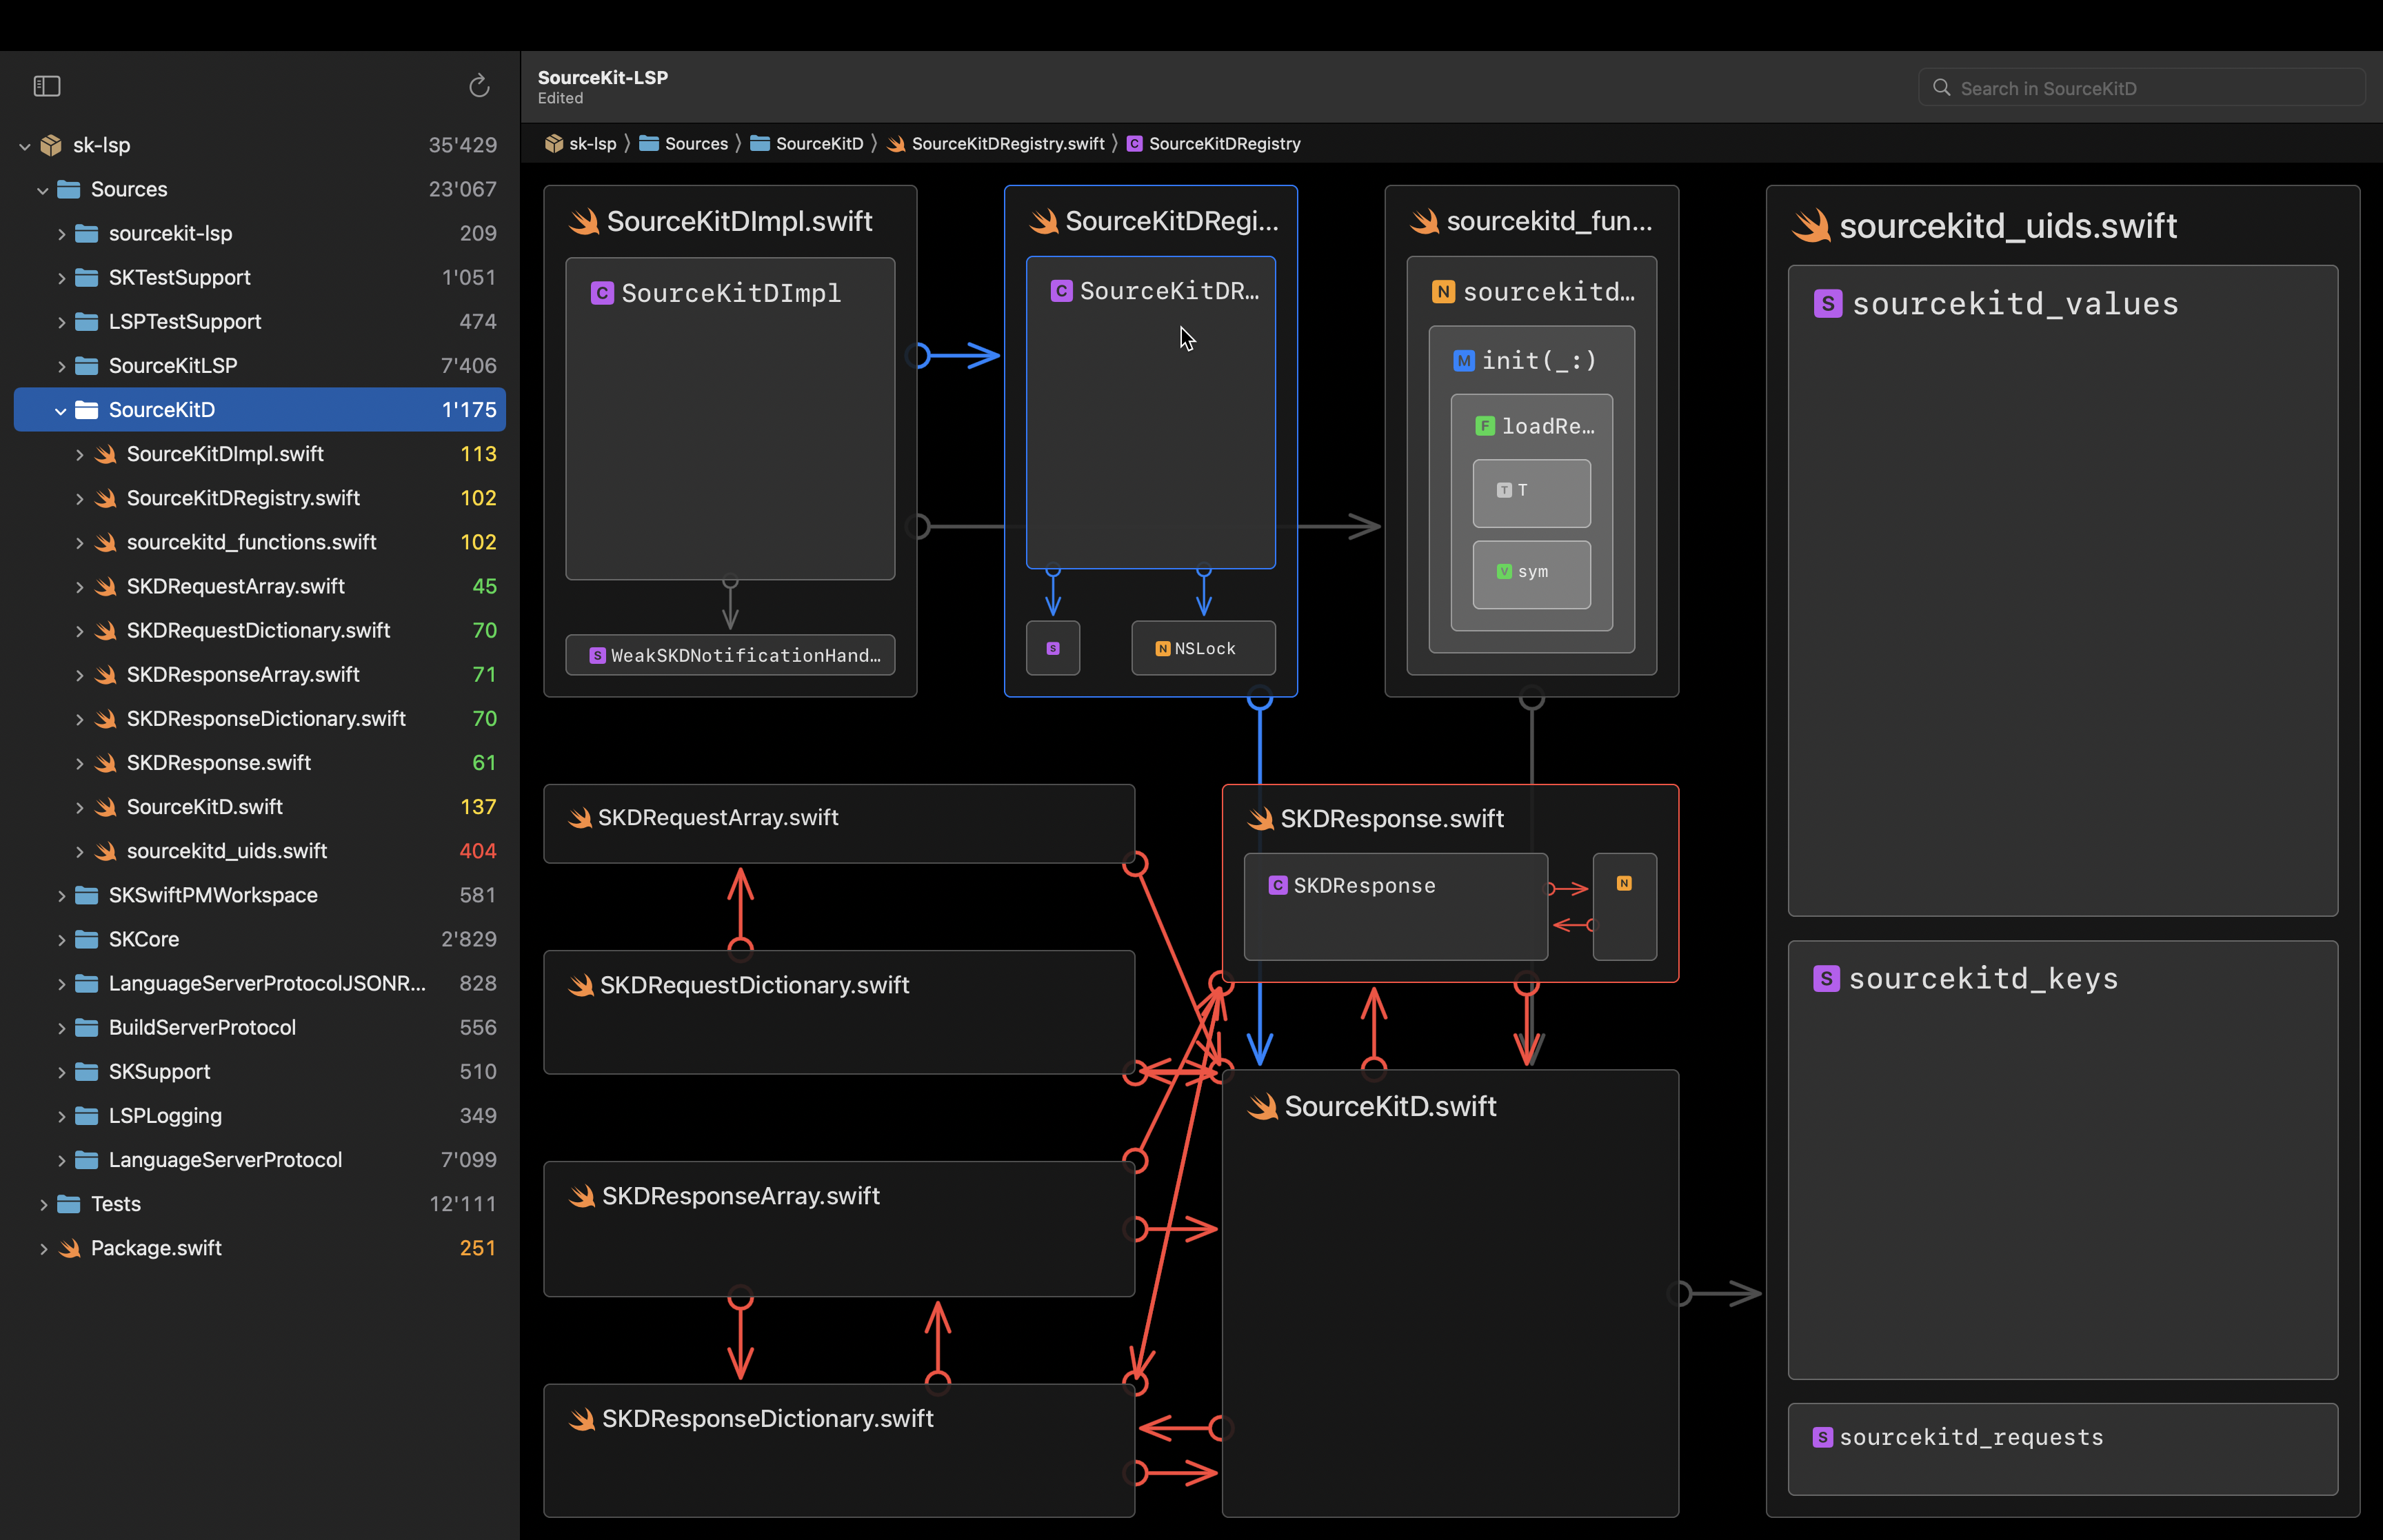This screenshot has width=2383, height=1540.
Task: Select Sources in the breadcrumb path
Action: [x=696, y=144]
